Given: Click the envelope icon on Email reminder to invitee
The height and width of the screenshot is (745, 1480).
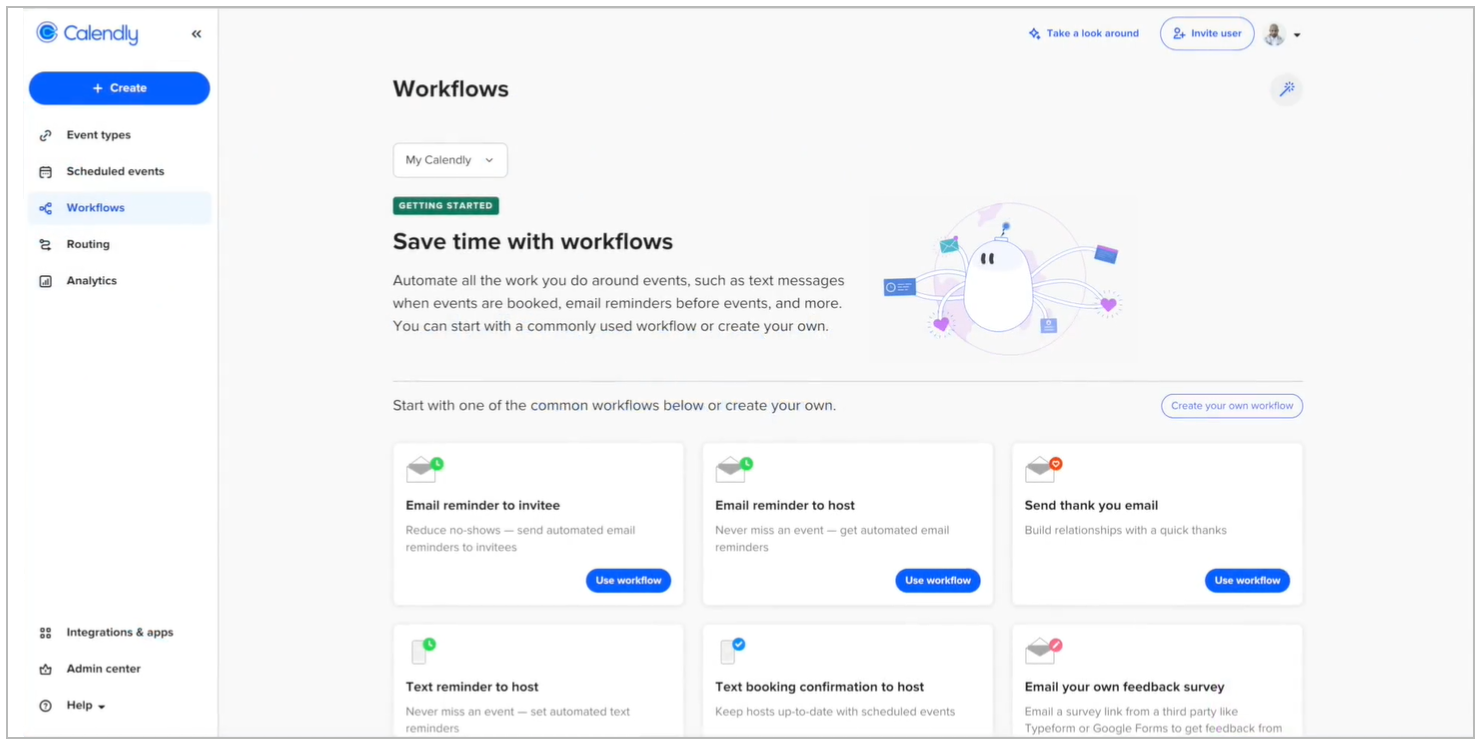Looking at the screenshot, I should [x=424, y=469].
